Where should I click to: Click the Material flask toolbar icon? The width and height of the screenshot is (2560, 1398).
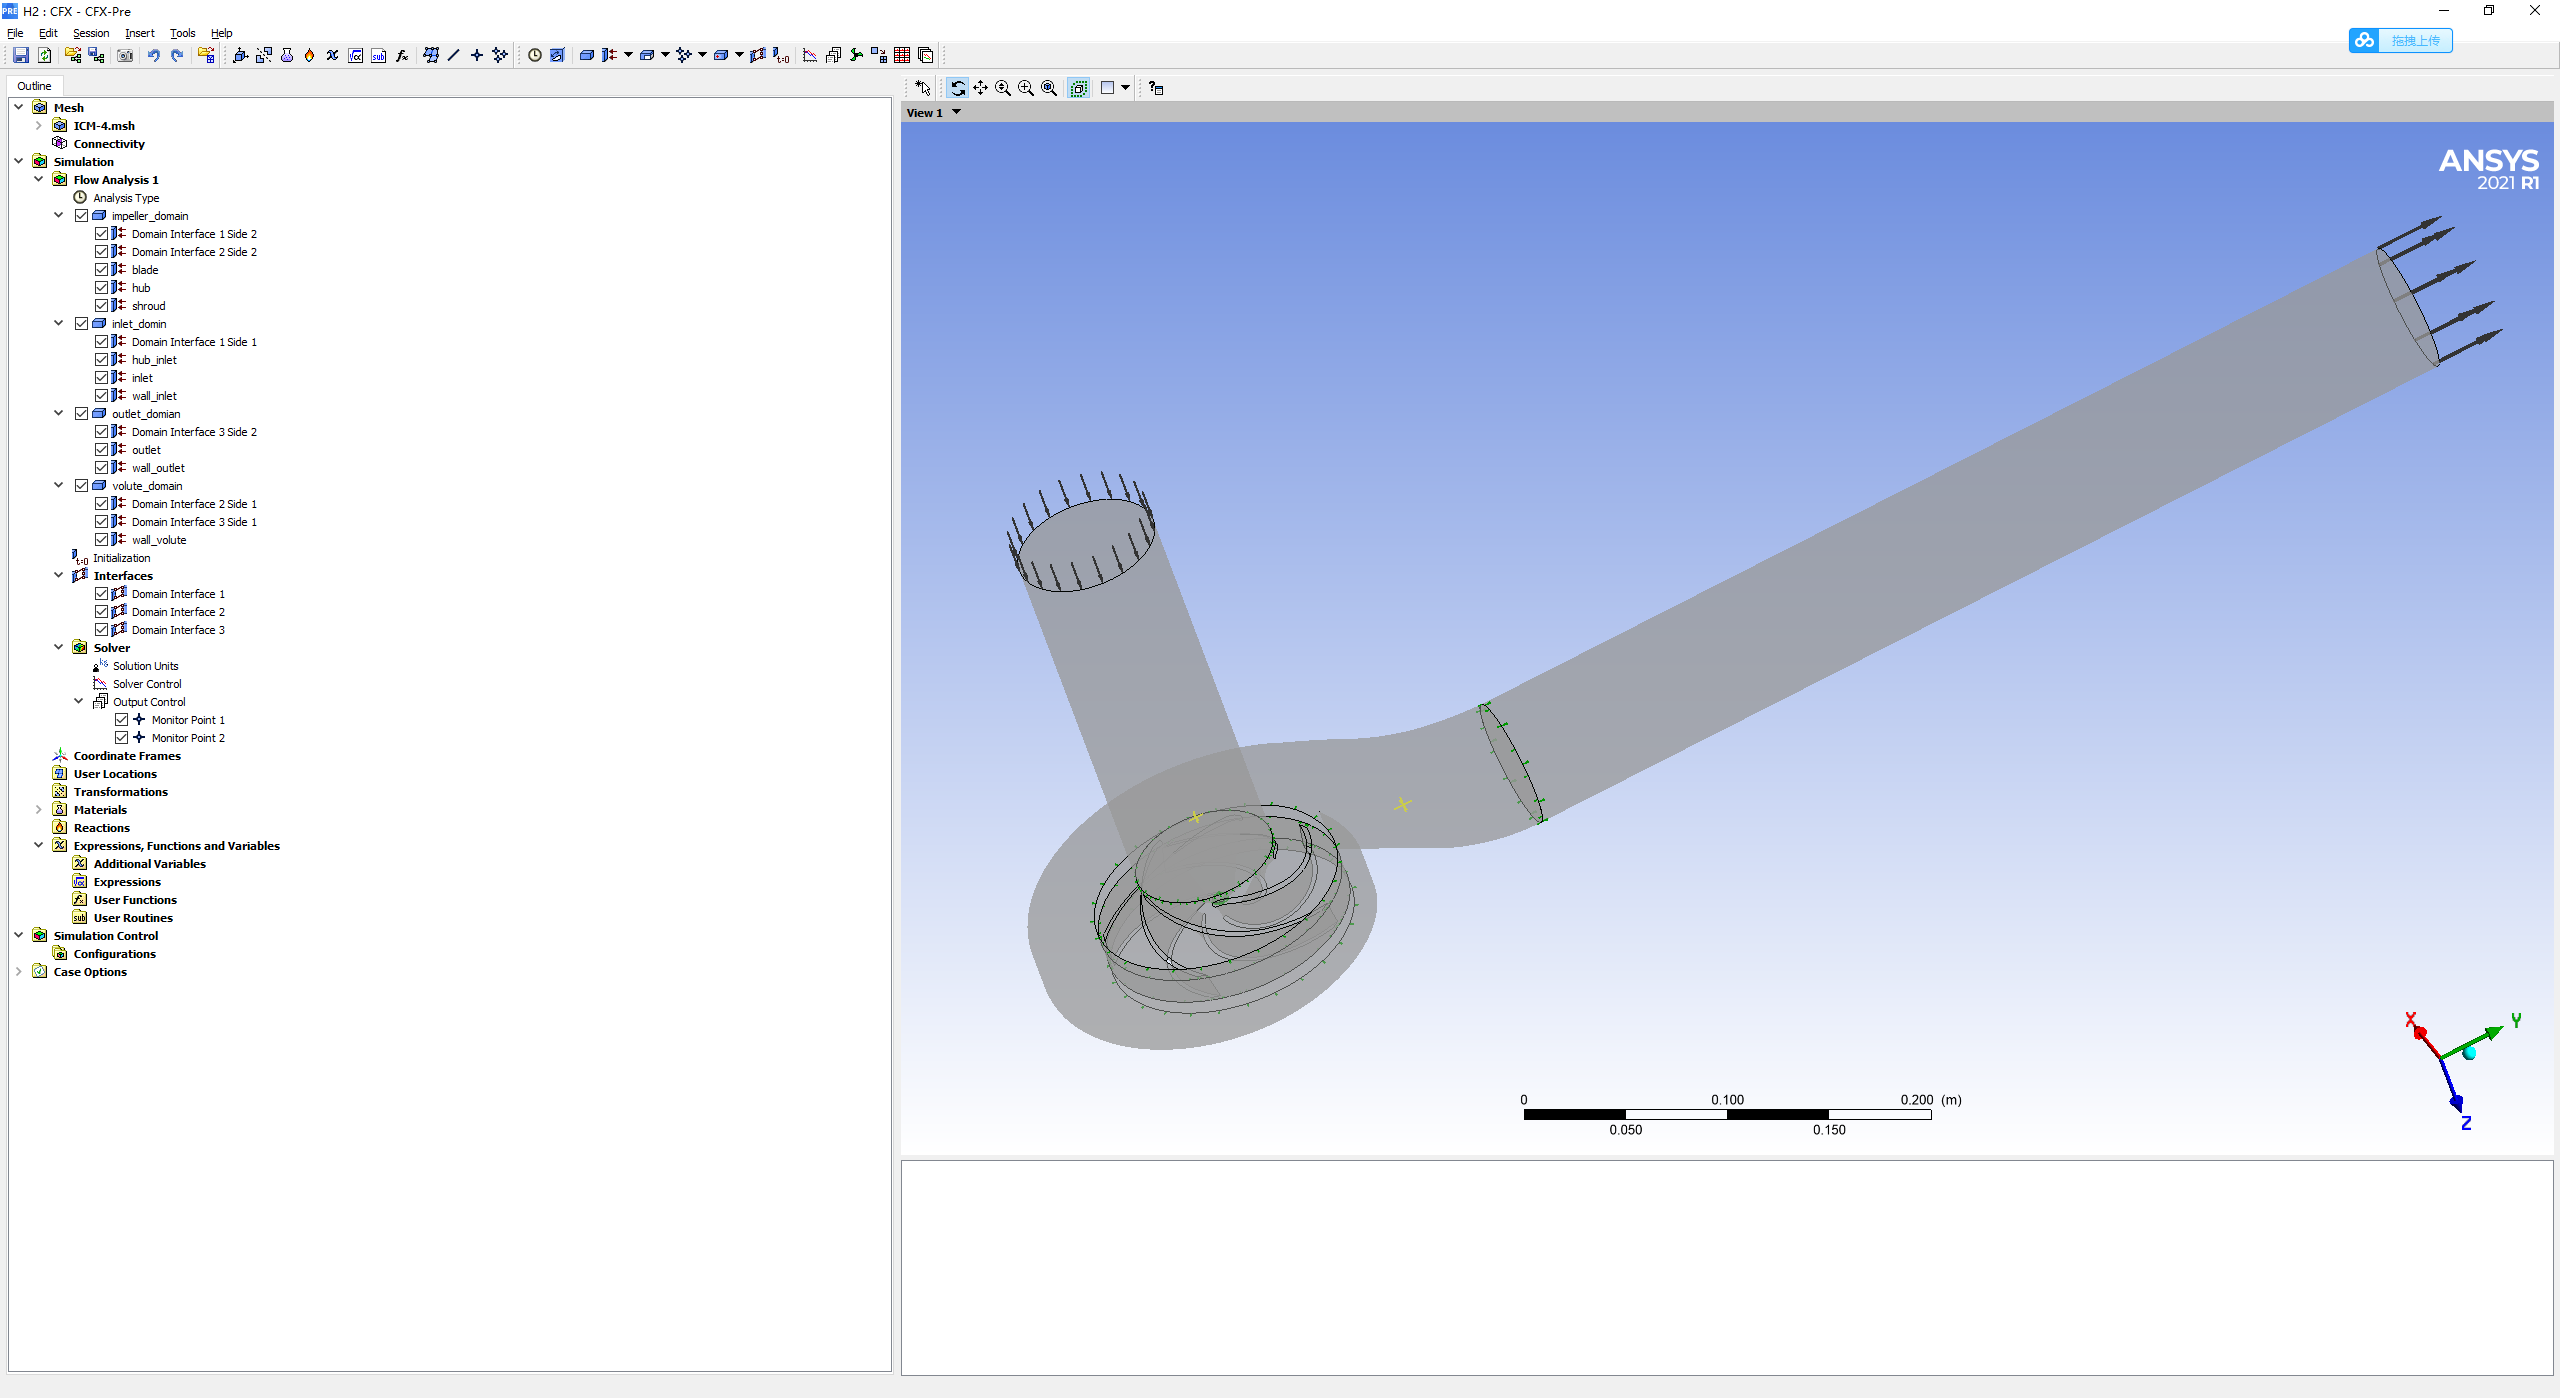pos(287,56)
